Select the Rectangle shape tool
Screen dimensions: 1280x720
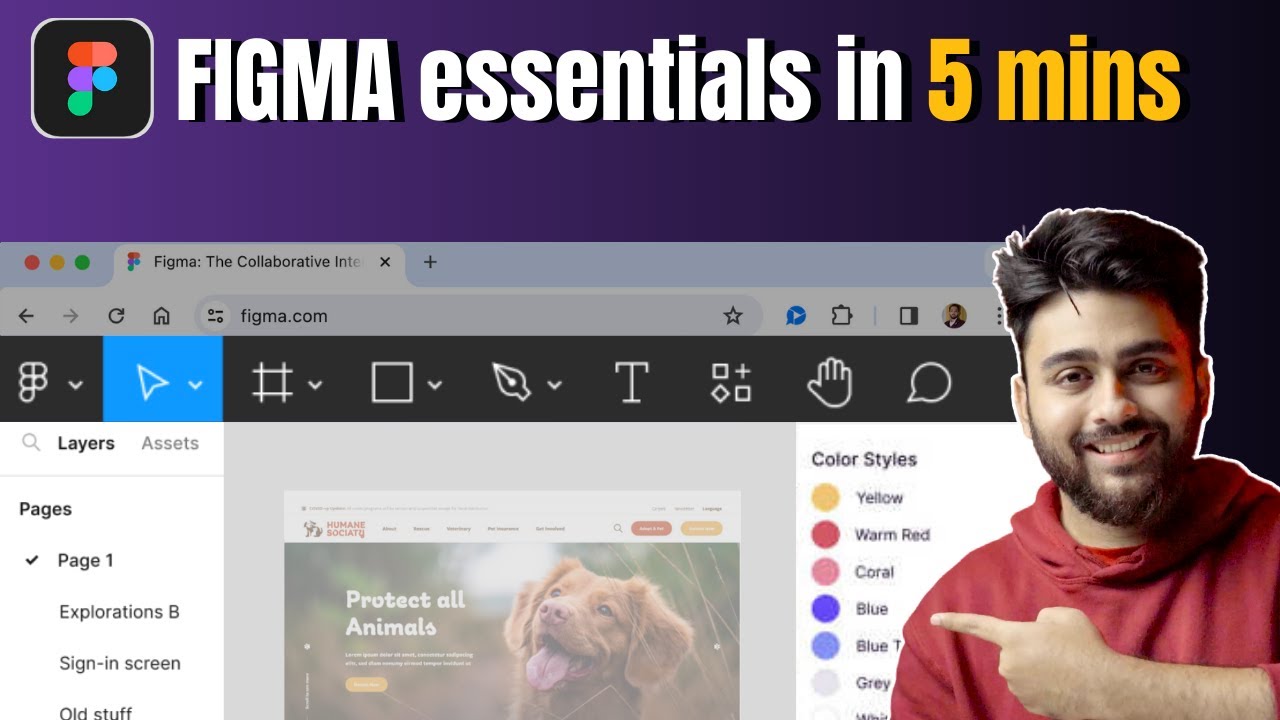[392, 382]
